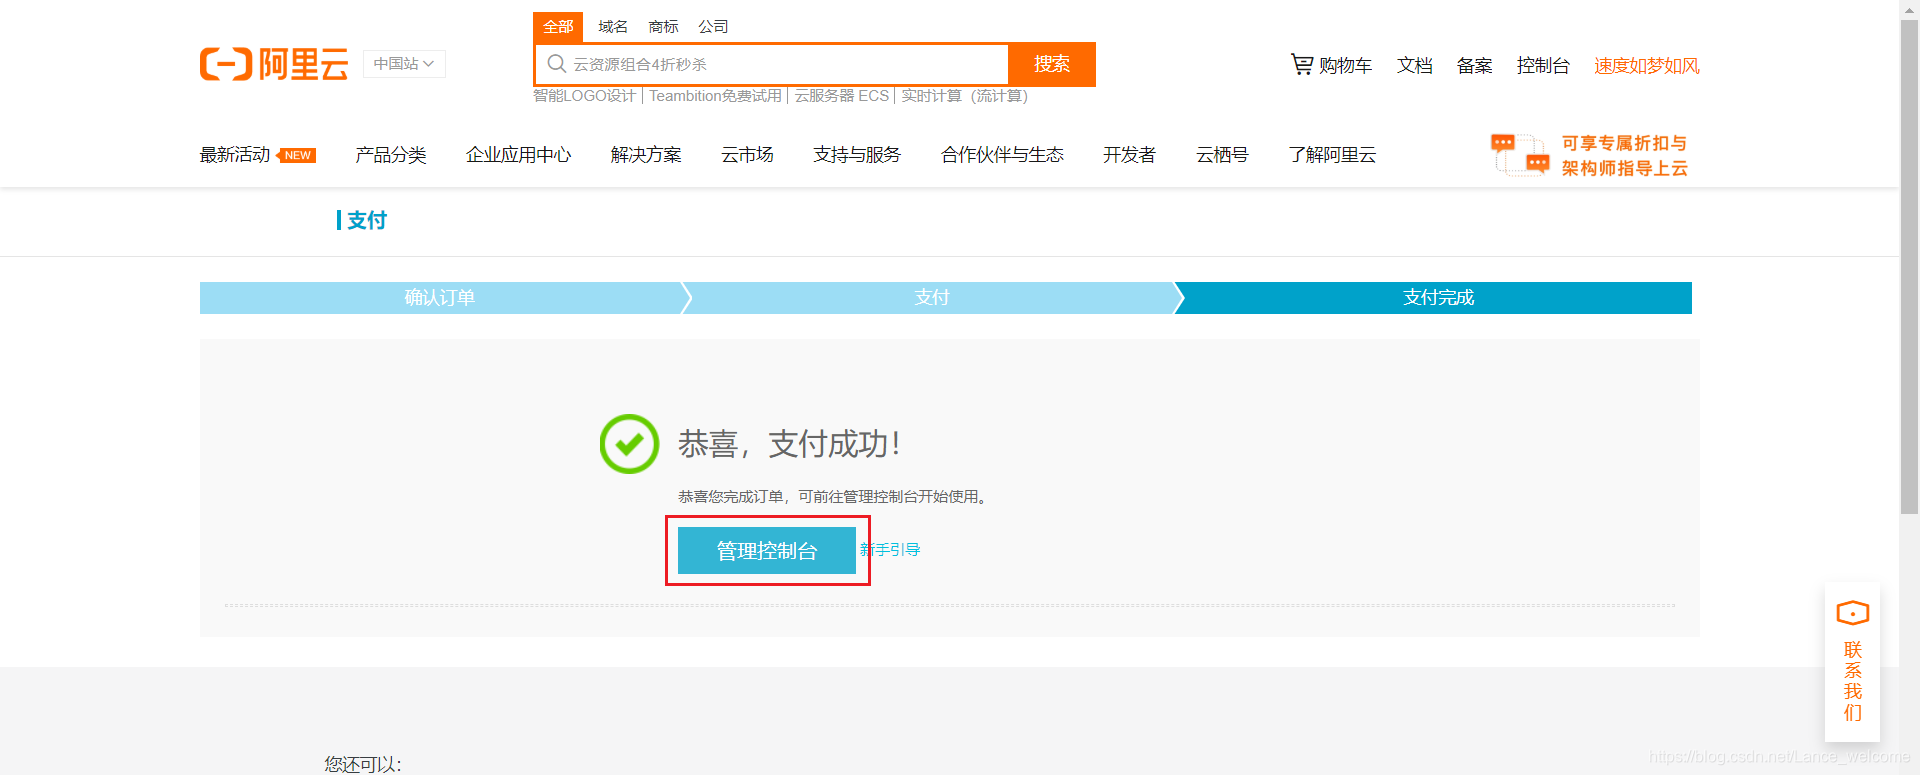Select the 域名 search tab
This screenshot has height=775, width=1920.
click(x=613, y=27)
